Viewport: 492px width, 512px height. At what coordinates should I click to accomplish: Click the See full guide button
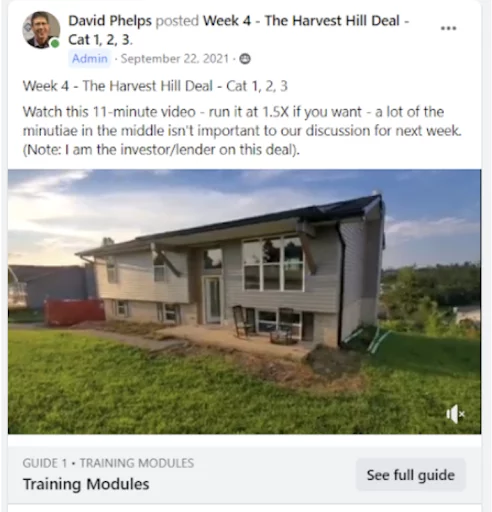(411, 475)
